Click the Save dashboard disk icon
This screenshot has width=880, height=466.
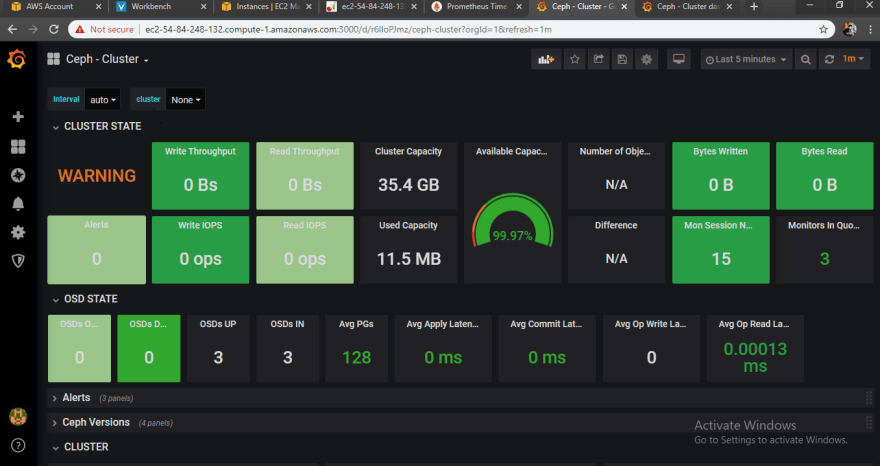coord(622,60)
